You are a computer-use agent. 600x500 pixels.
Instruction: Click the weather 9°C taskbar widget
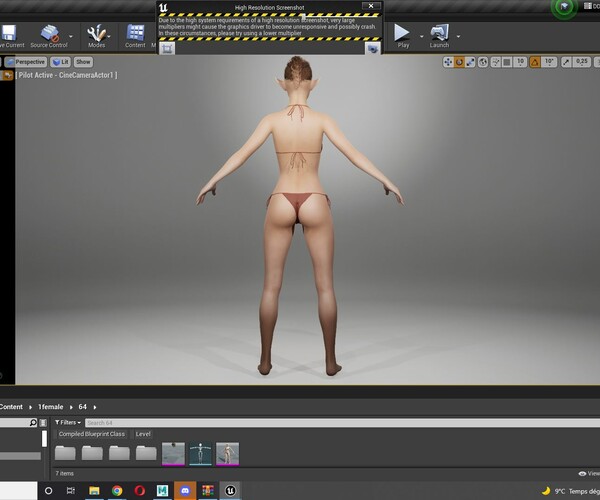pyautogui.click(x=570, y=491)
